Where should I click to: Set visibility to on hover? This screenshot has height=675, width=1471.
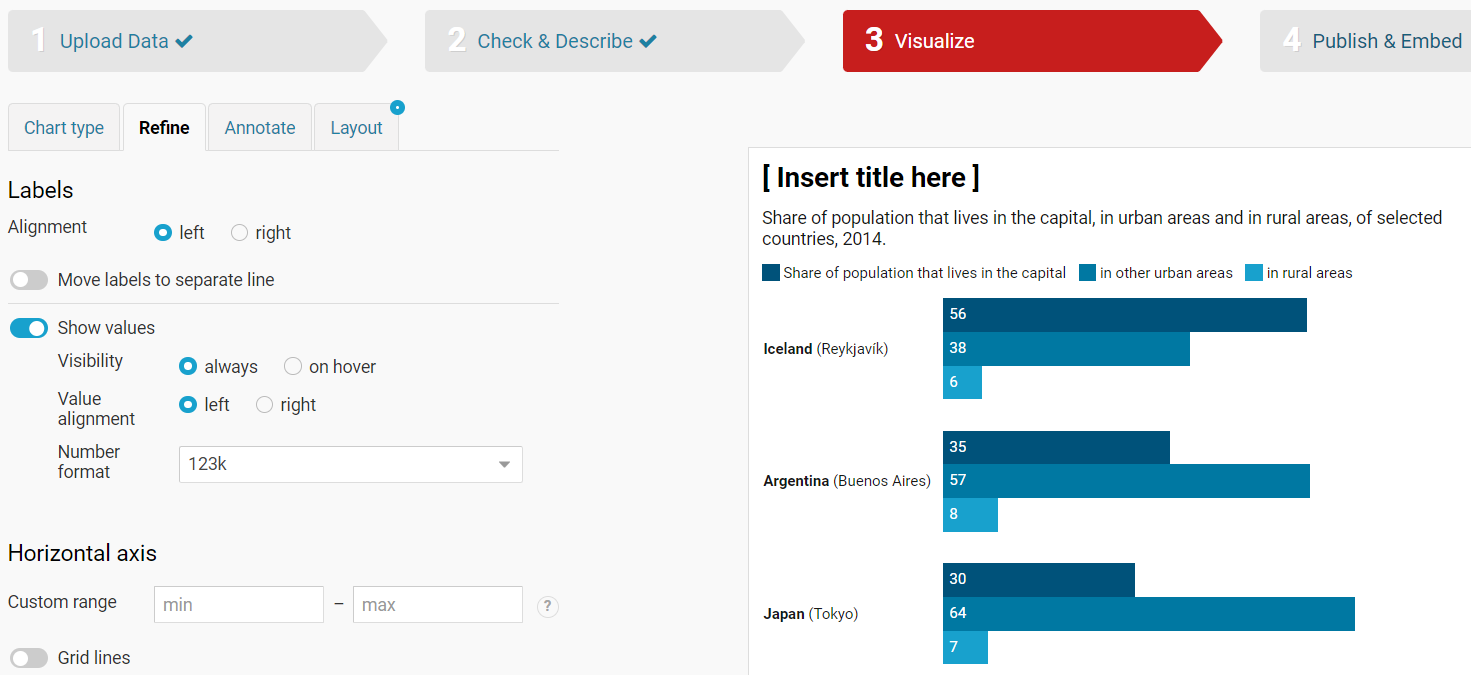[x=293, y=367]
